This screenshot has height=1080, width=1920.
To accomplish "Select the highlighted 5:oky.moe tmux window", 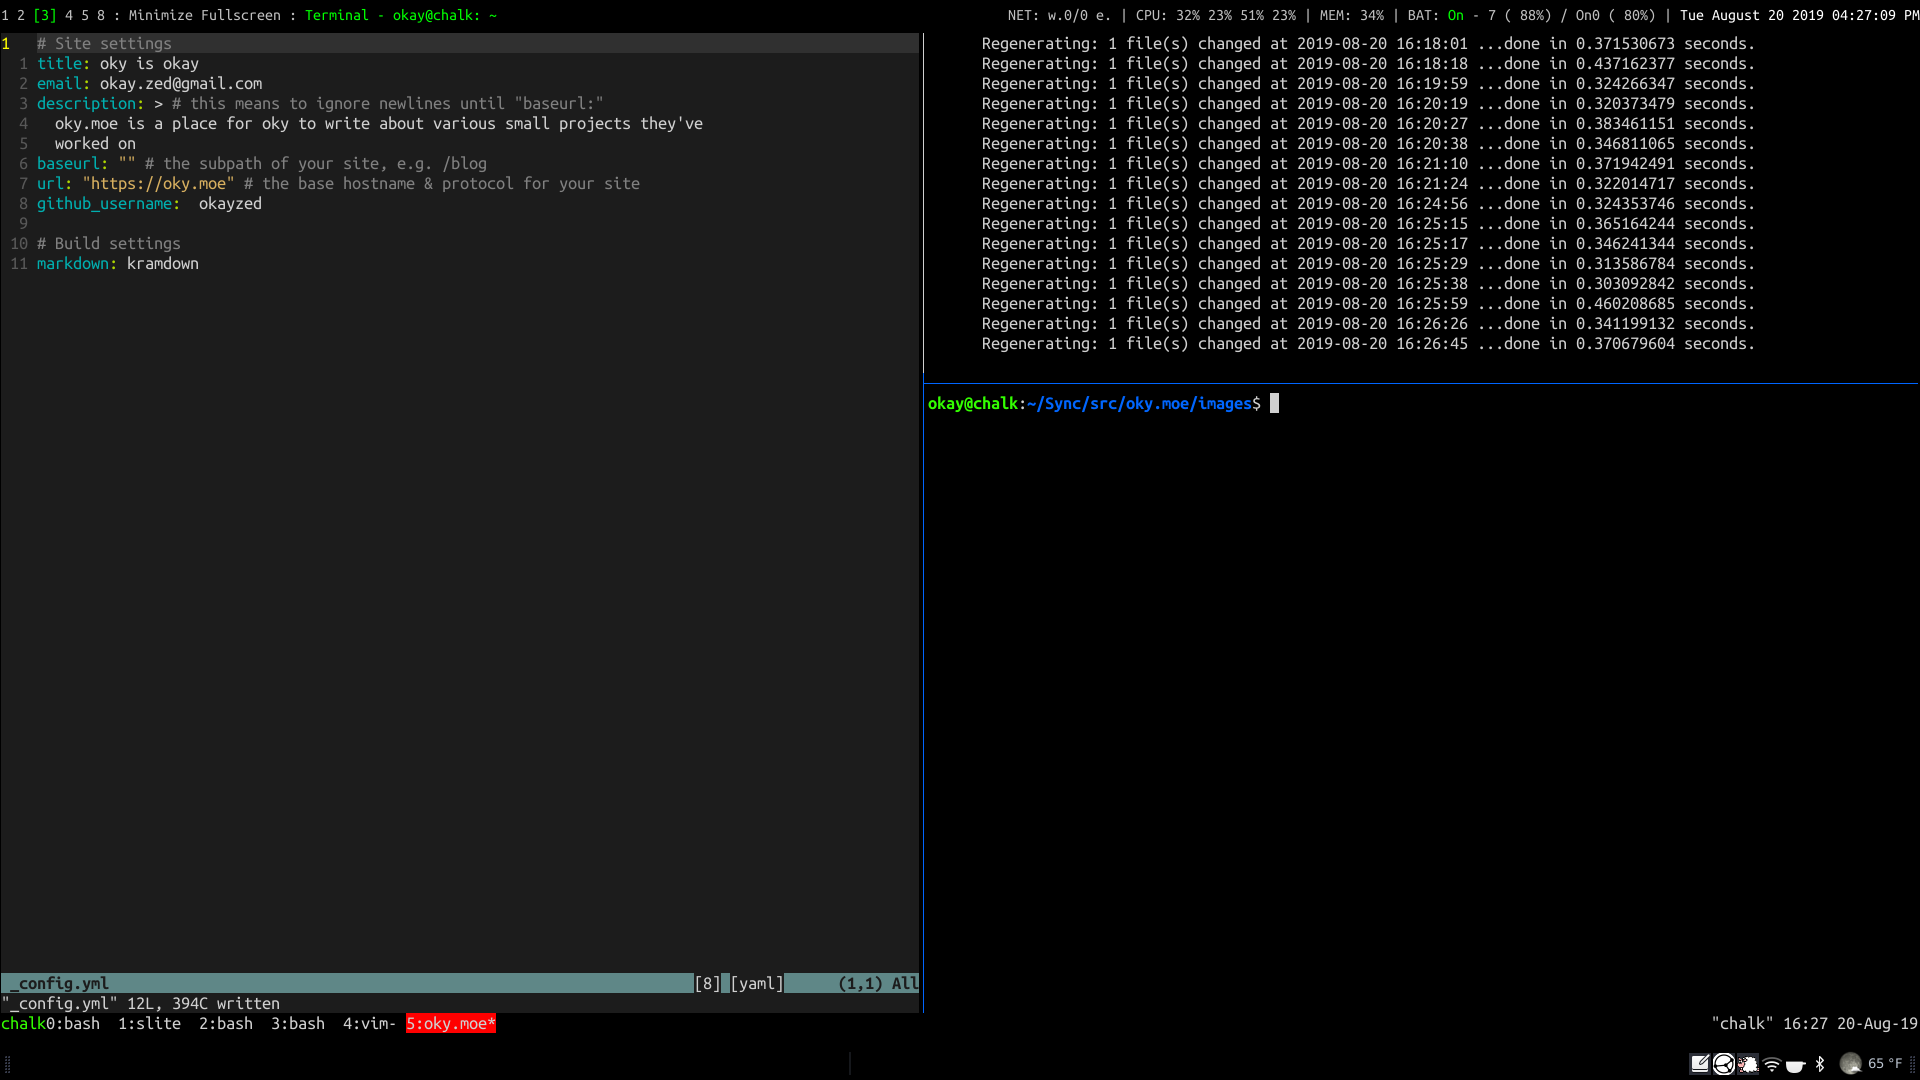I will pyautogui.click(x=450, y=1023).
